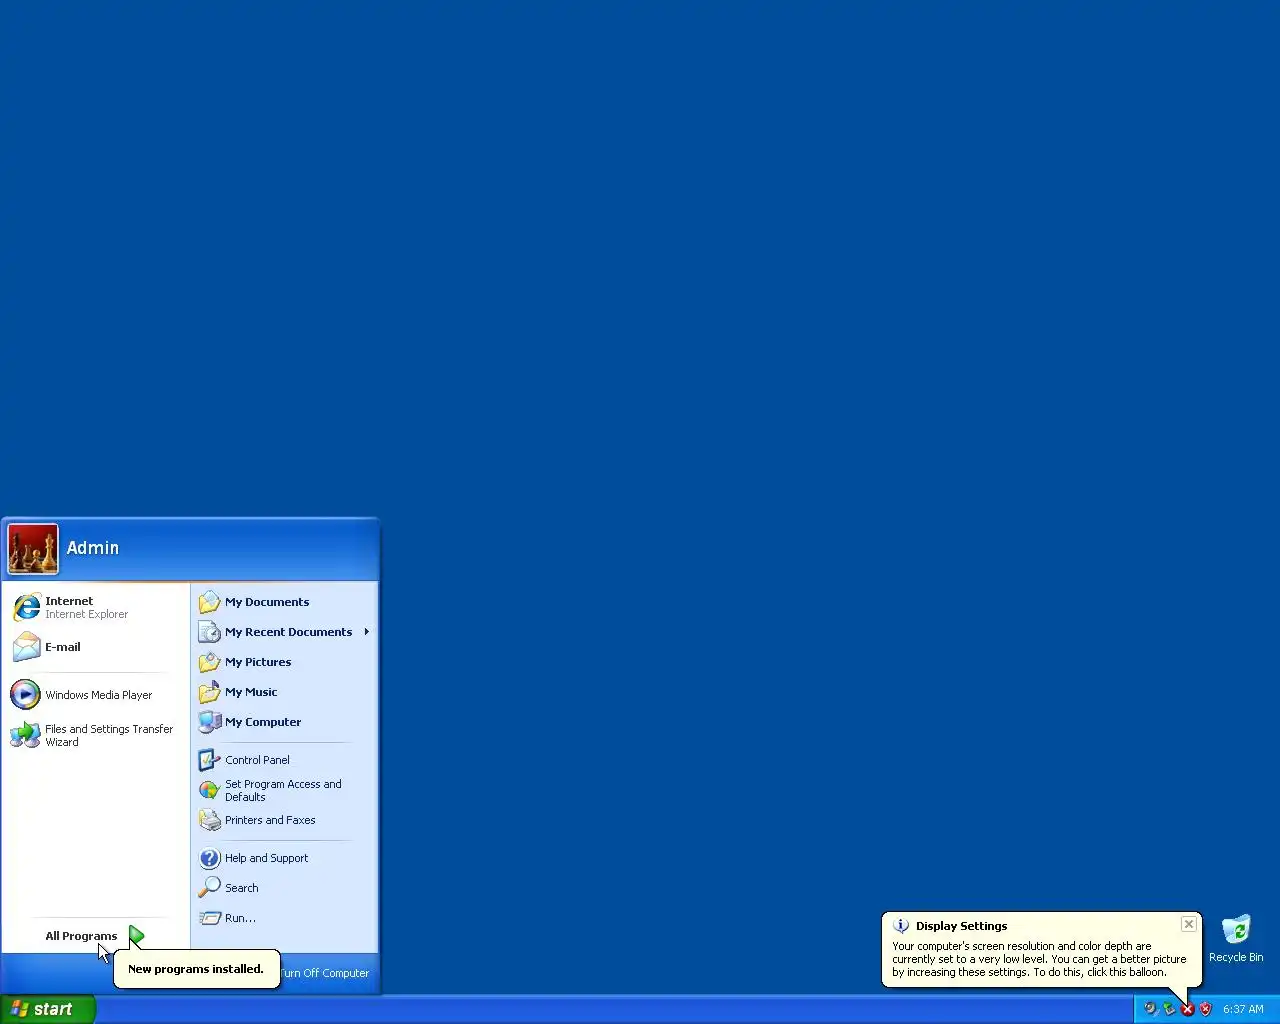Viewport: 1280px width, 1024px height.
Task: Open My Music folder
Action: click(284, 692)
